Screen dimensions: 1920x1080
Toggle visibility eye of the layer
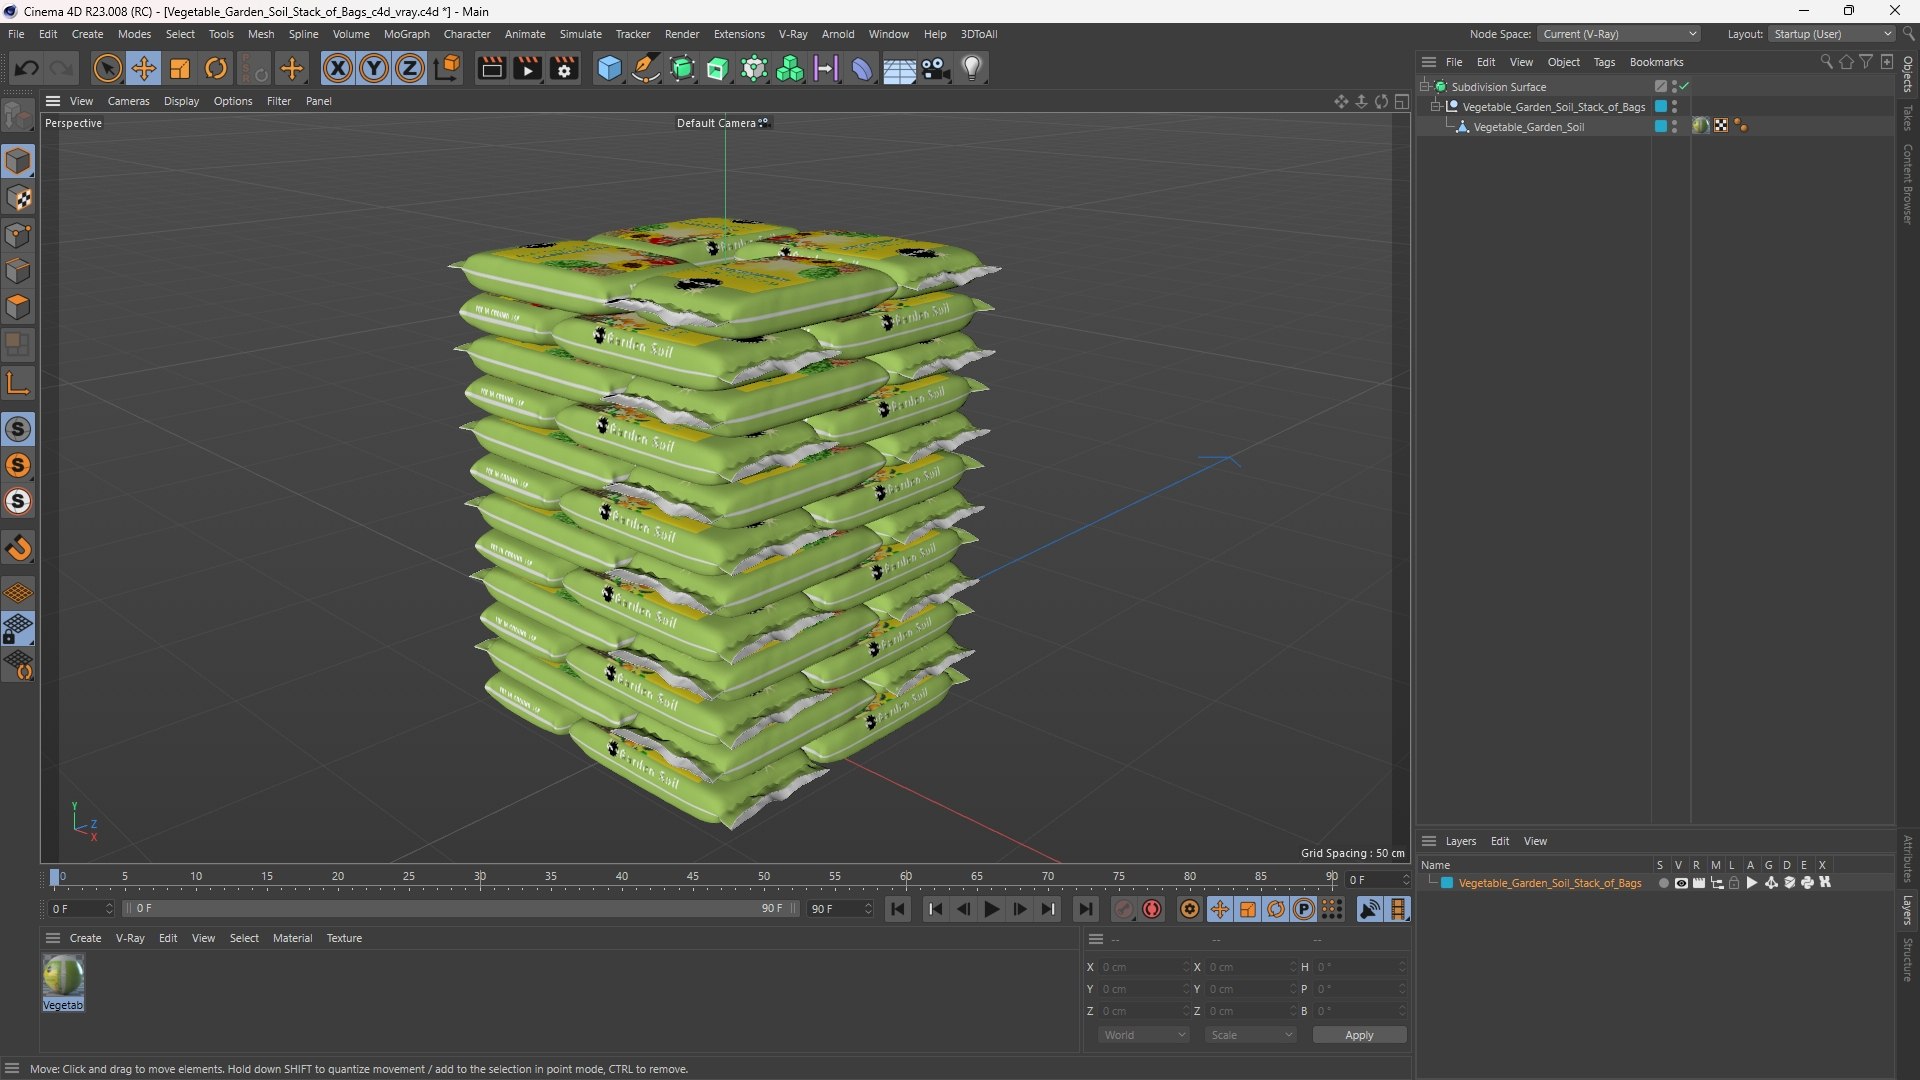click(1681, 883)
